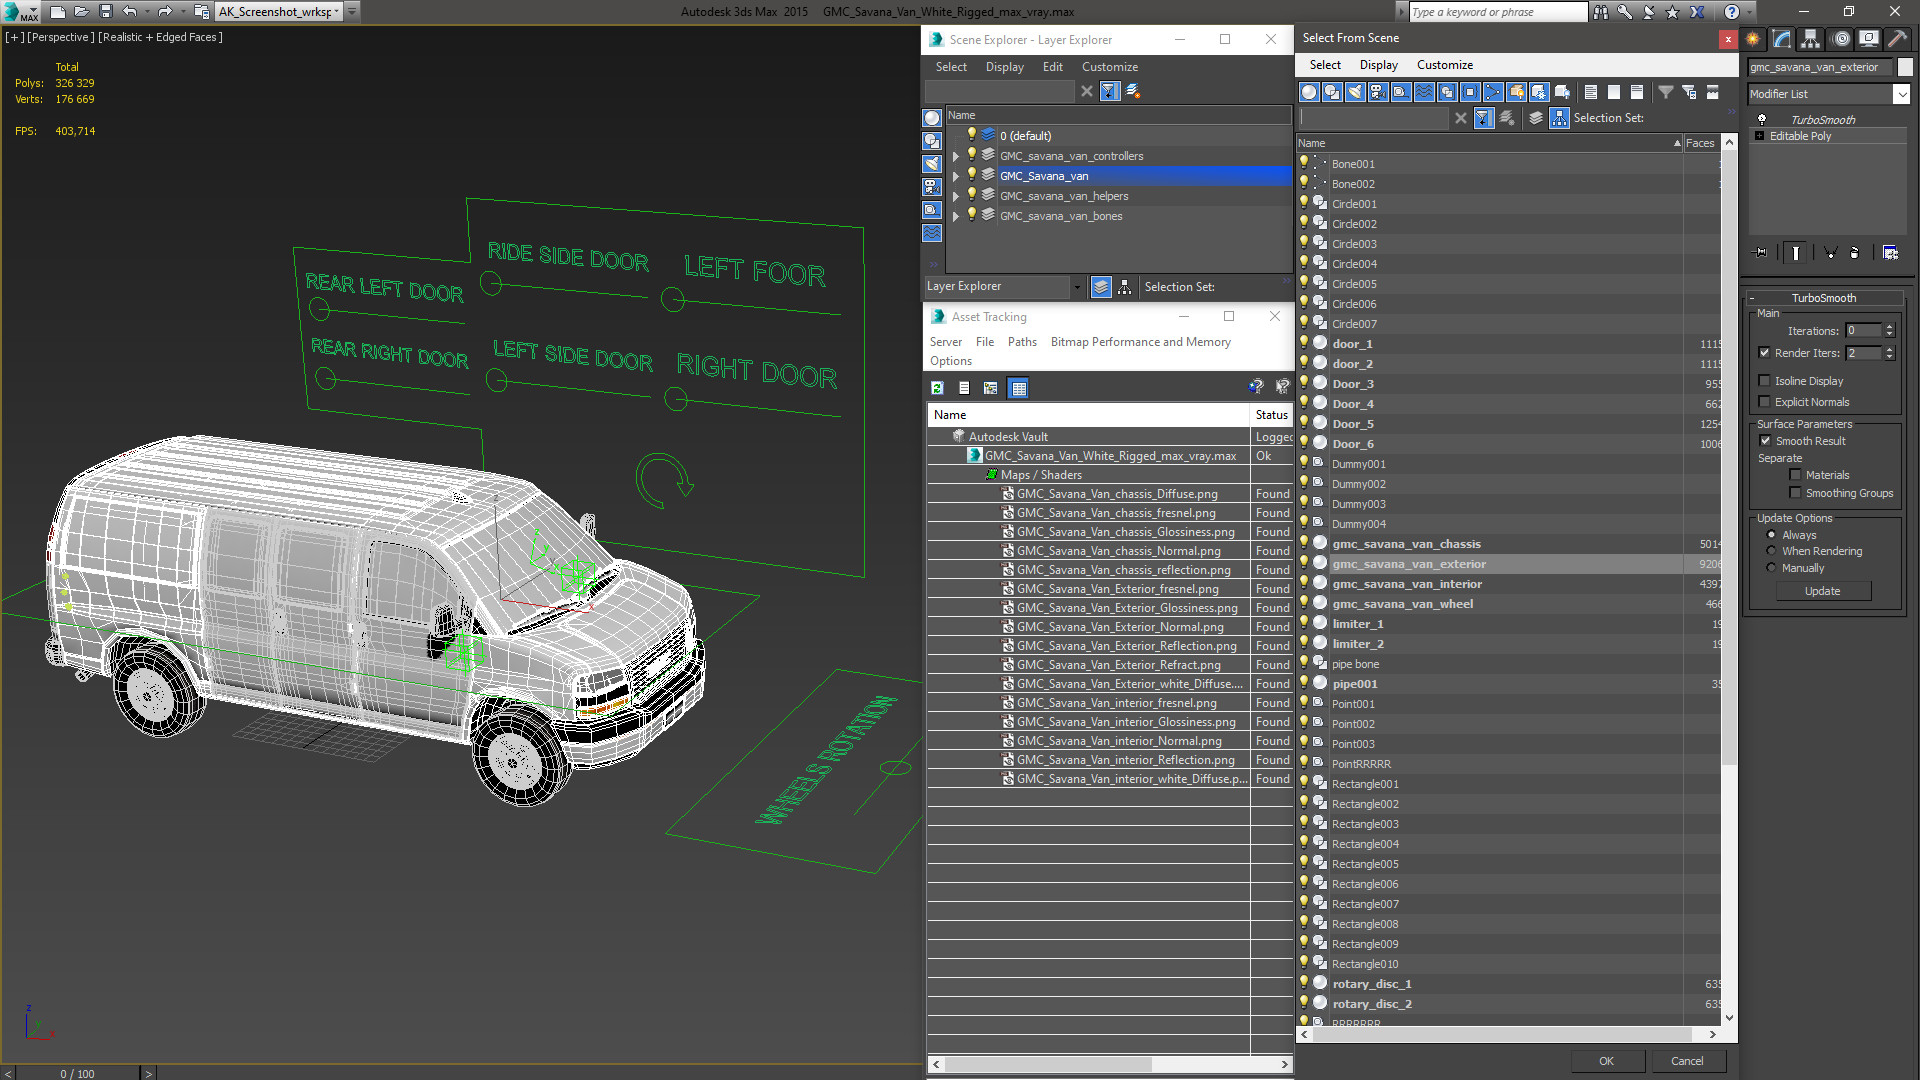The width and height of the screenshot is (1920, 1080).
Task: Select the Manually update option
Action: pyautogui.click(x=1771, y=568)
